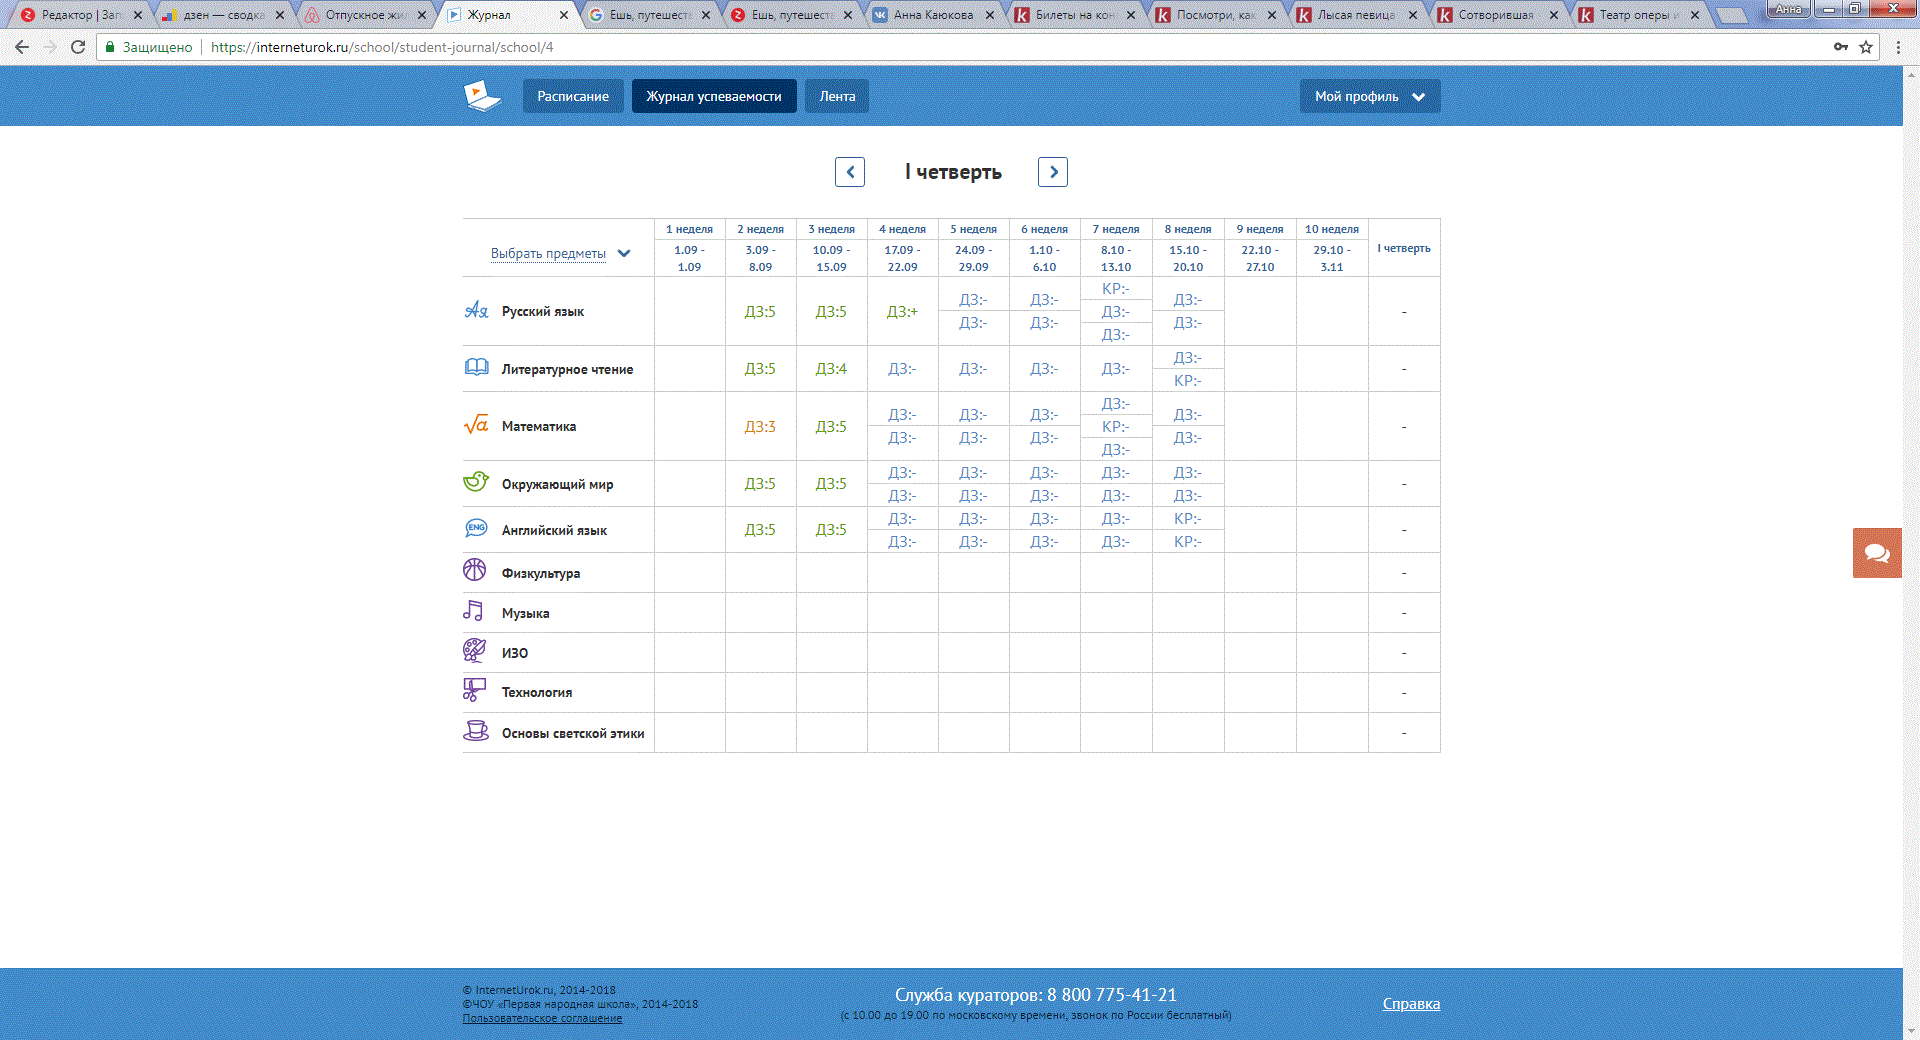Click Русский язык week 4 ДЗ:+
1920x1040 pixels.
coord(902,312)
